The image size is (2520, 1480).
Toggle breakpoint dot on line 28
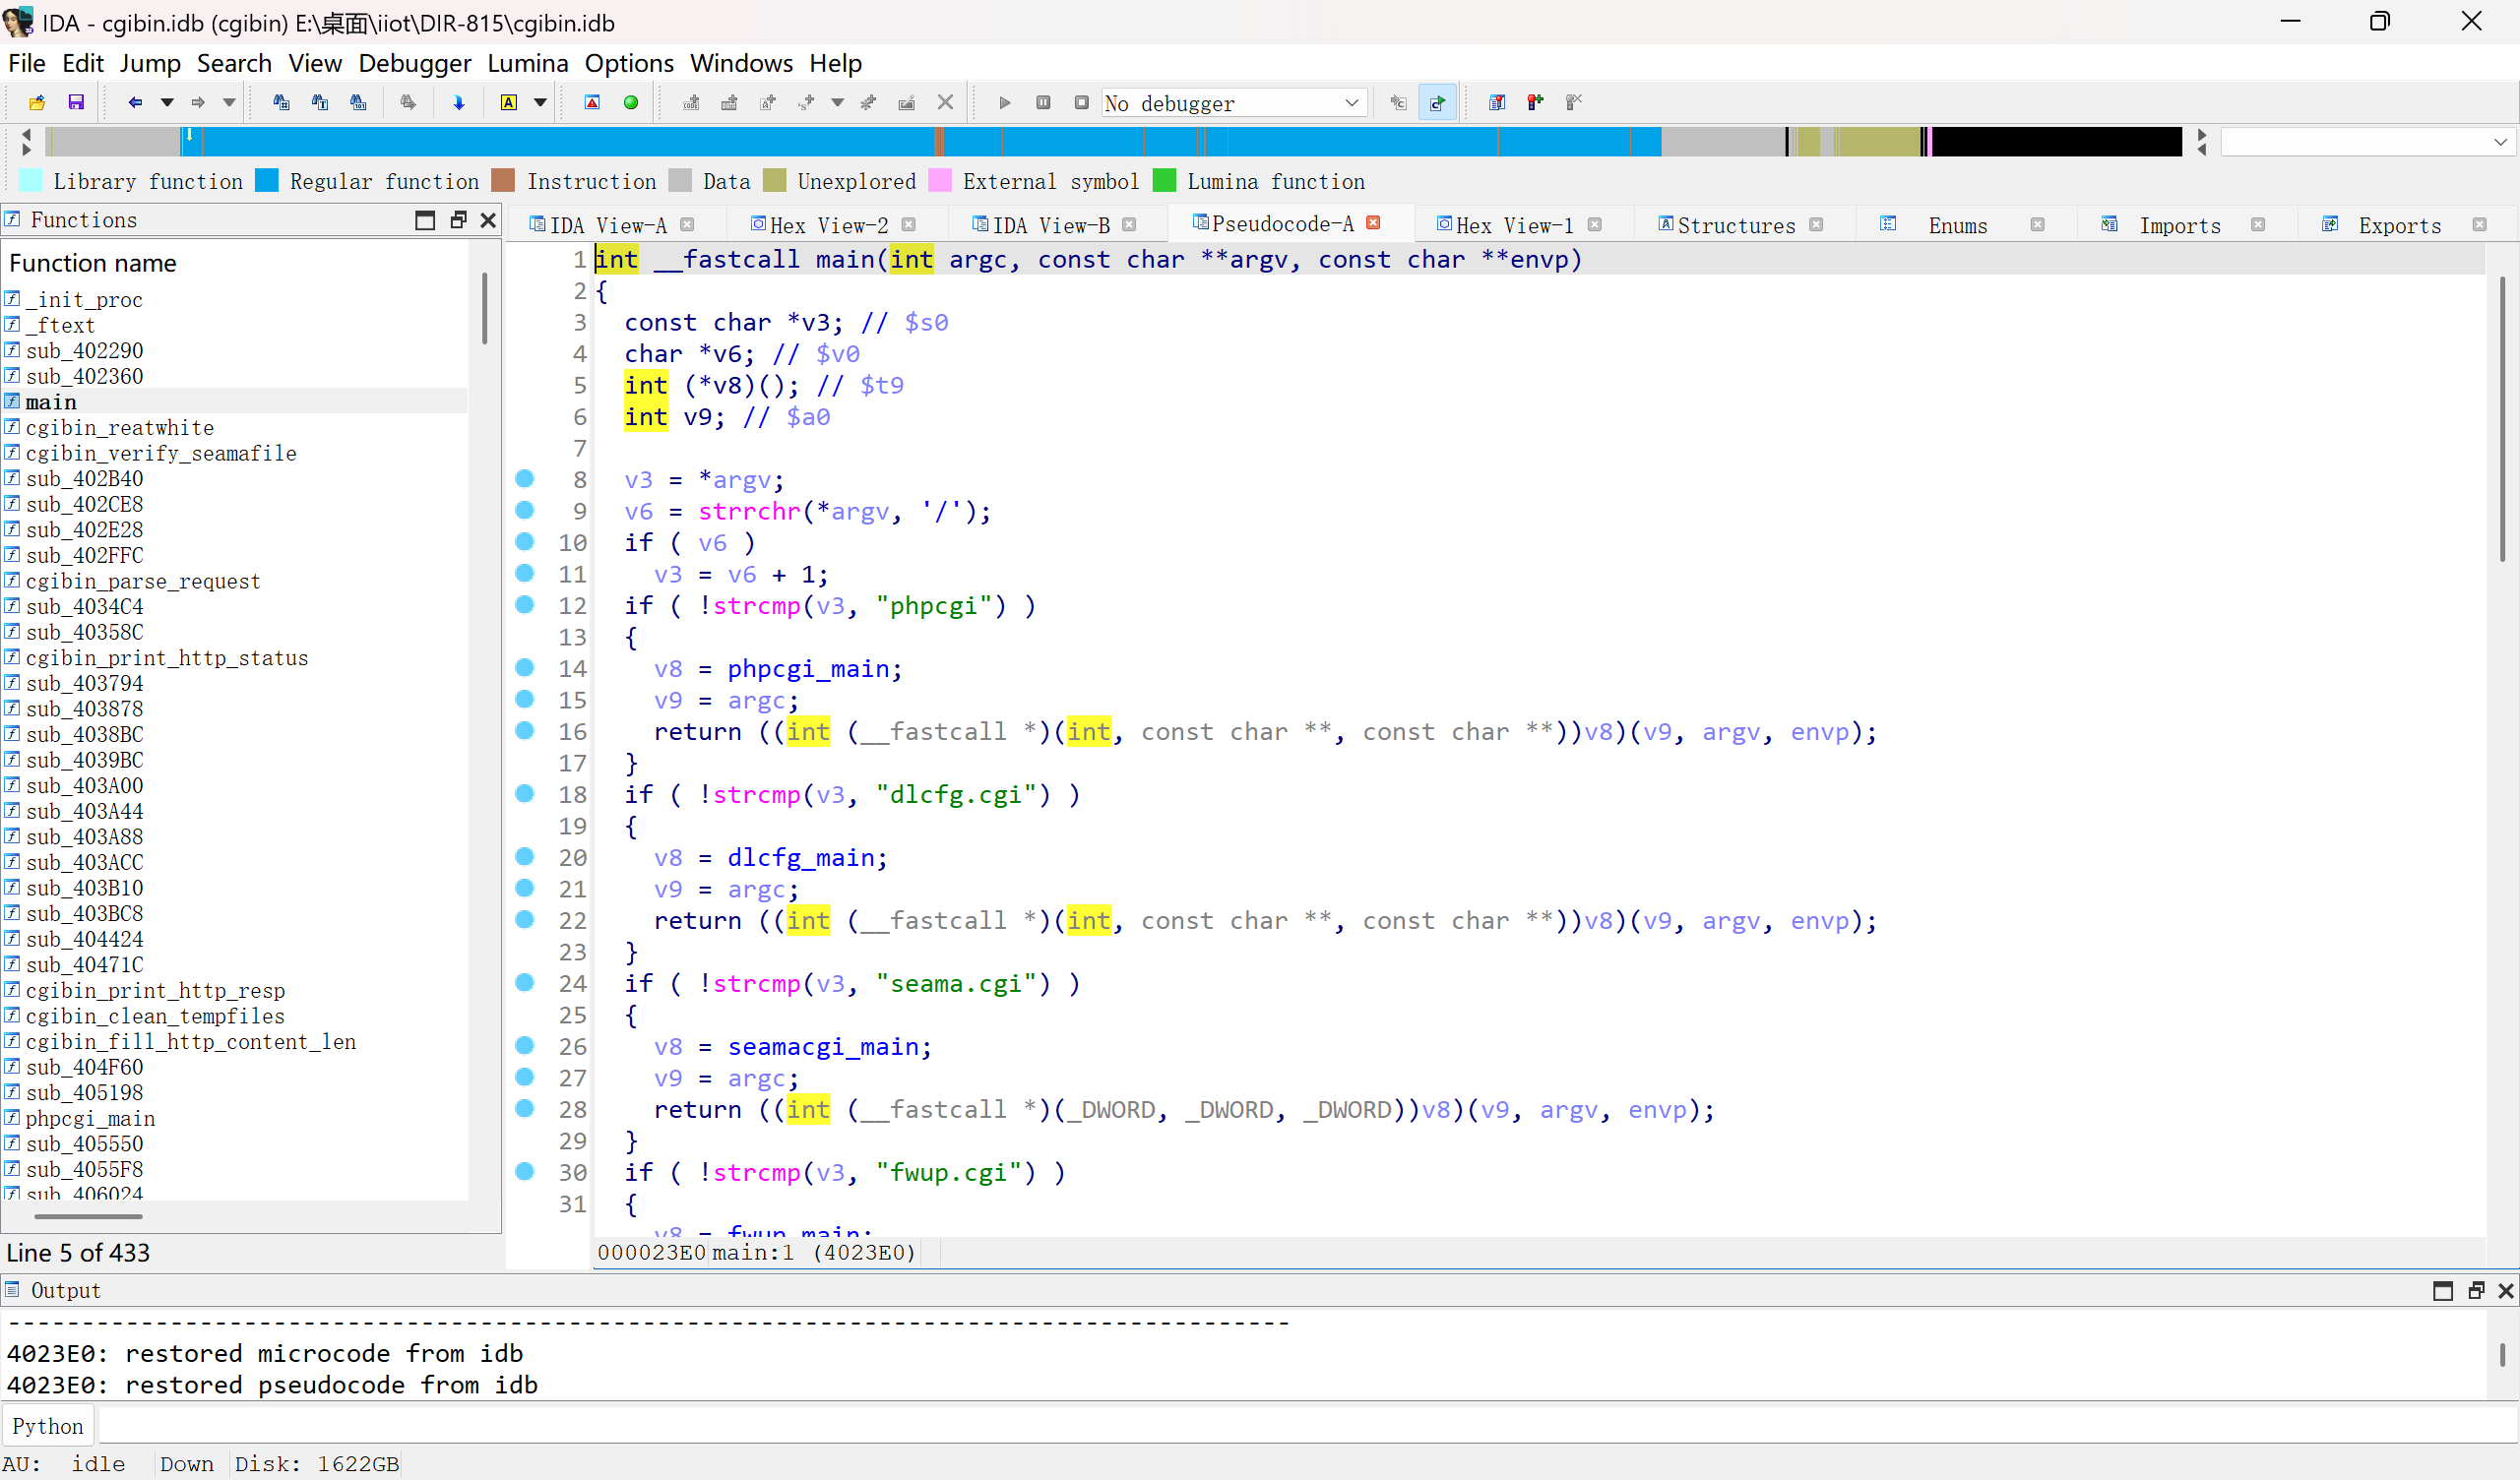[525, 1109]
